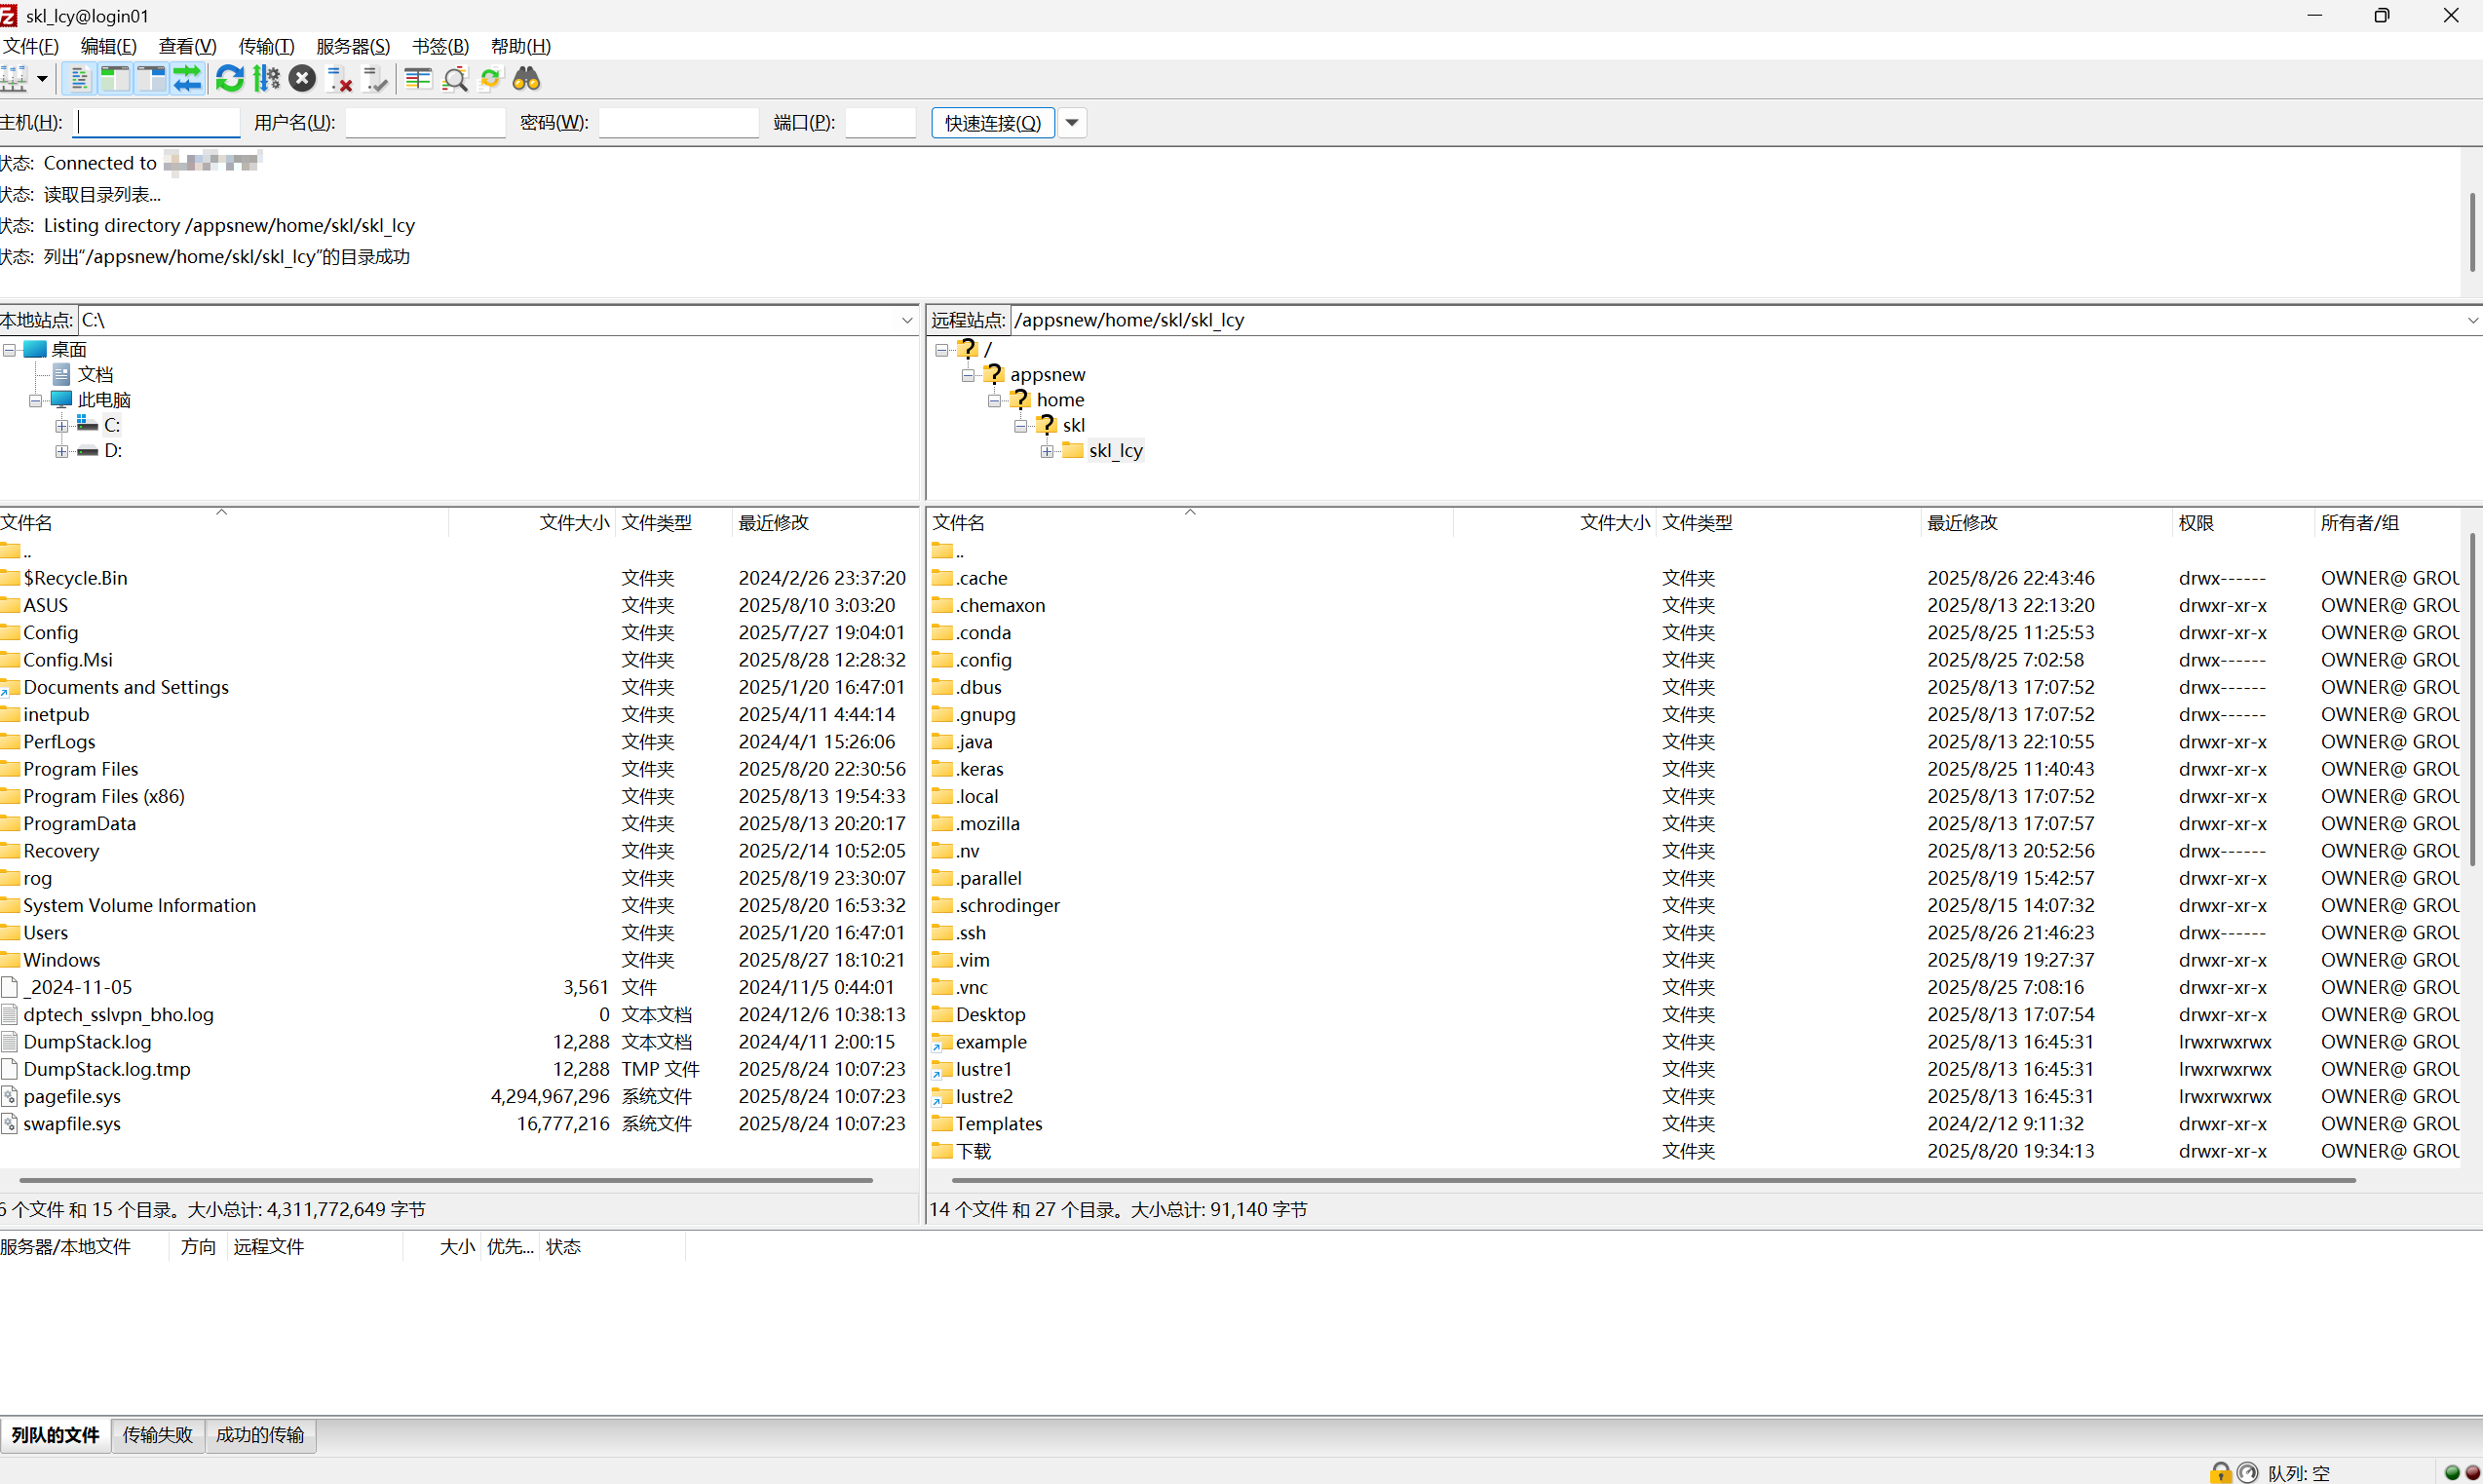Select the remote .schrodinger folder
This screenshot has width=2483, height=1484.
pyautogui.click(x=1007, y=905)
